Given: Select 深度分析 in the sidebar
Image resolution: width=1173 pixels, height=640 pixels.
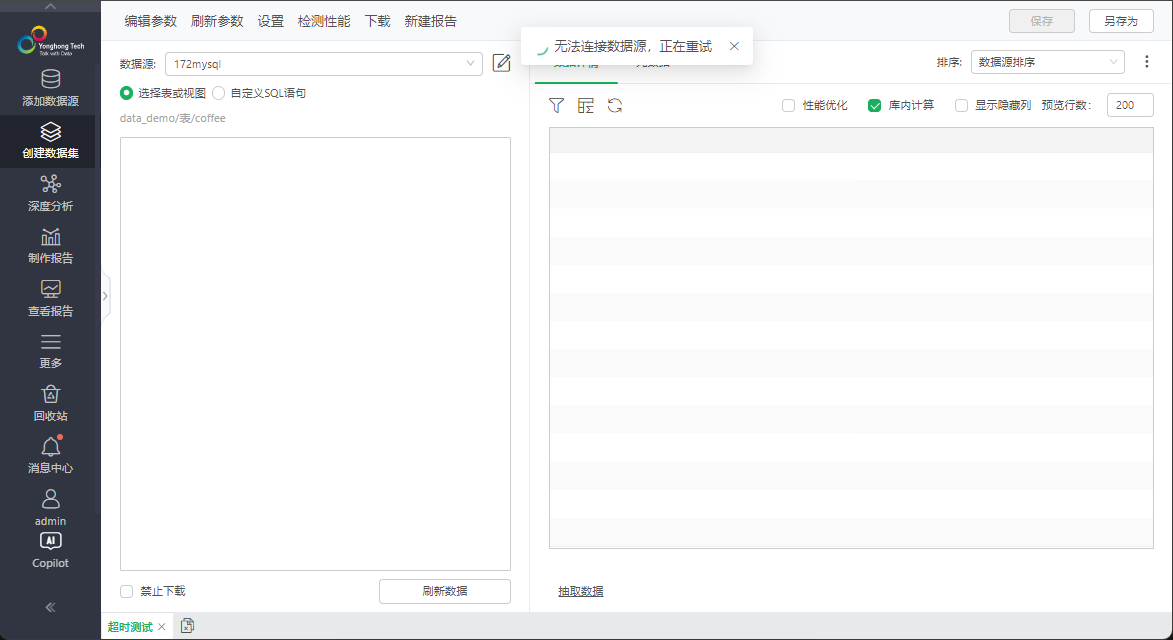Looking at the screenshot, I should pos(50,193).
